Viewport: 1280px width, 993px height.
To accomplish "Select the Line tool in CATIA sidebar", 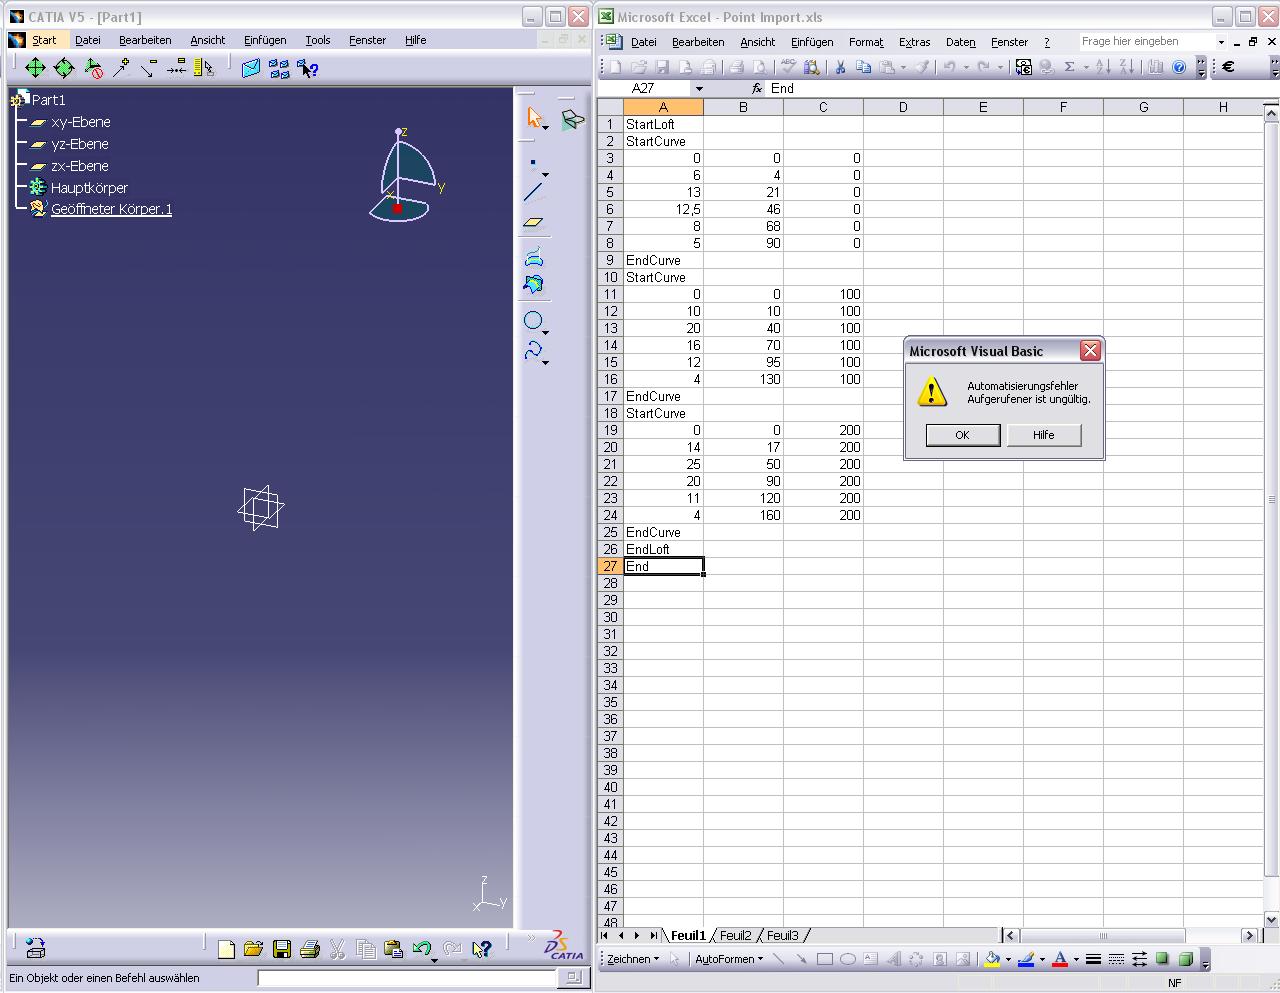I will coord(534,192).
